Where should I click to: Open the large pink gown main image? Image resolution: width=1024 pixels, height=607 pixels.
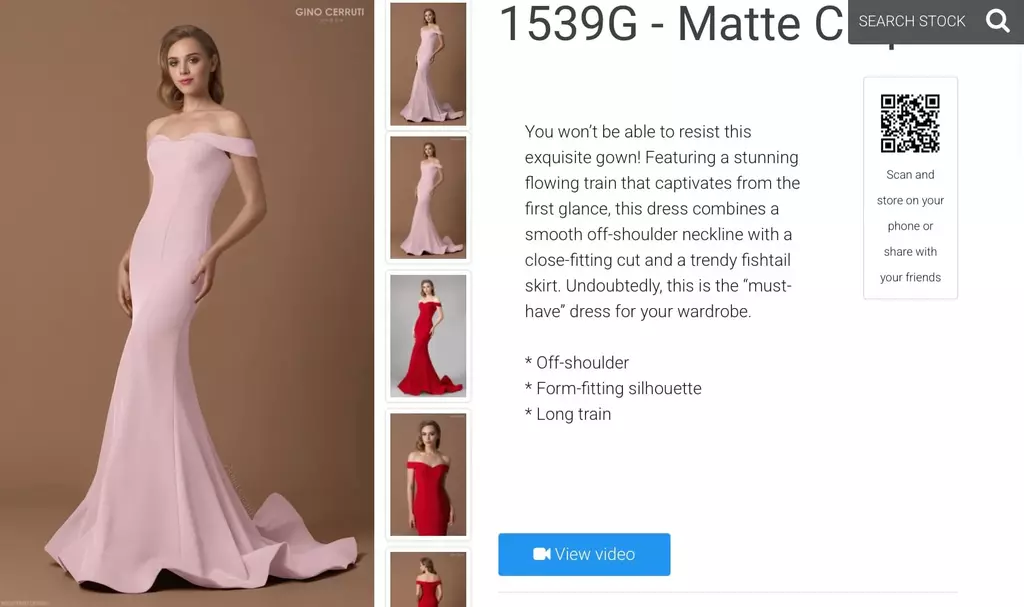(187, 303)
